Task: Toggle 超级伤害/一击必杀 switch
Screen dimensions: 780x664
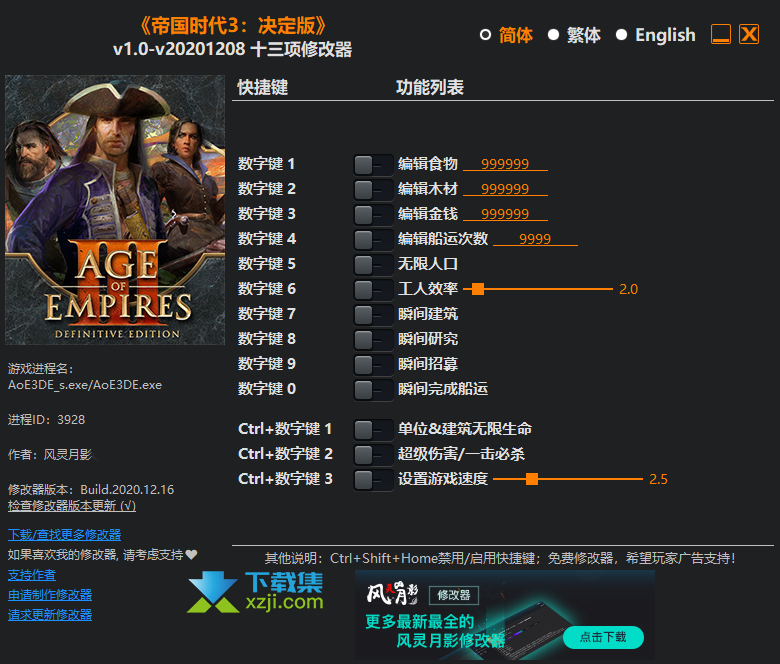Action: pos(373,455)
